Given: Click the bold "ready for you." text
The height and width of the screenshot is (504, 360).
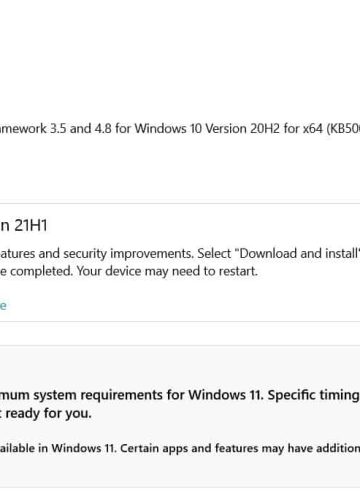Looking at the screenshot, I should click(48, 413).
